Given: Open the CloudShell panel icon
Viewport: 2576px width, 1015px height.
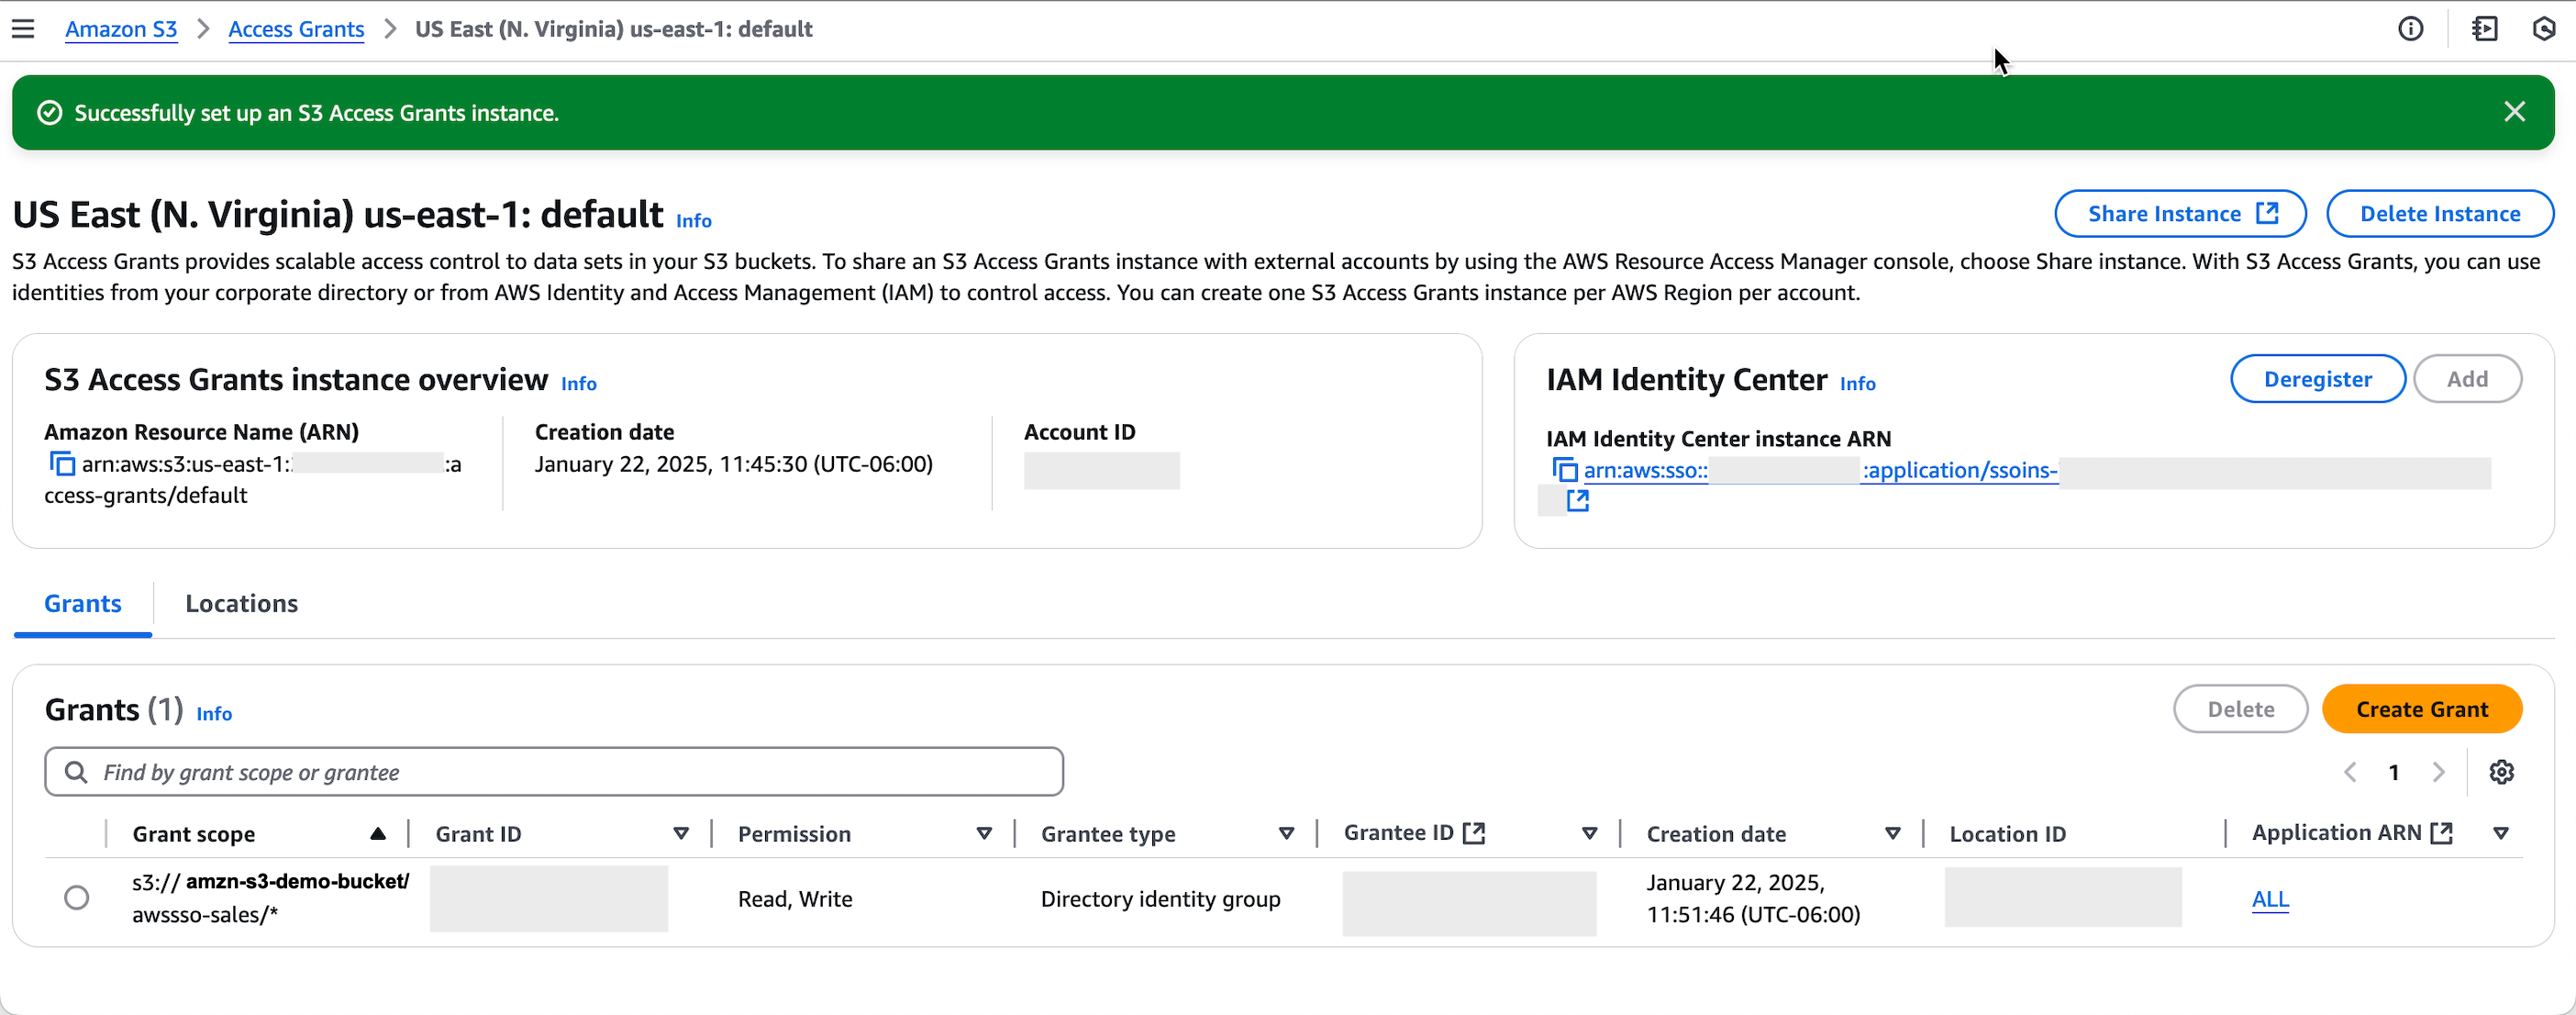Looking at the screenshot, I should 2484,29.
